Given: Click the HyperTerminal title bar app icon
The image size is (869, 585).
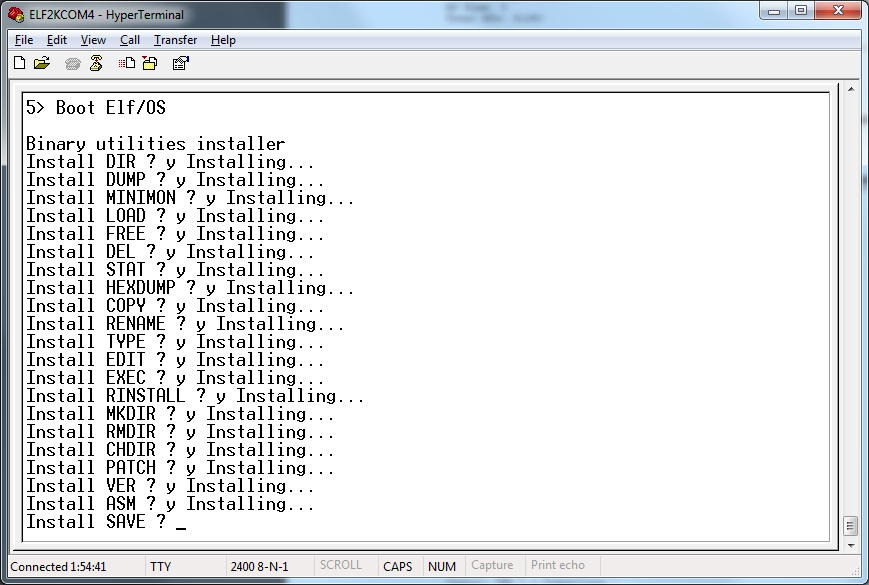Looking at the screenshot, I should (15, 14).
